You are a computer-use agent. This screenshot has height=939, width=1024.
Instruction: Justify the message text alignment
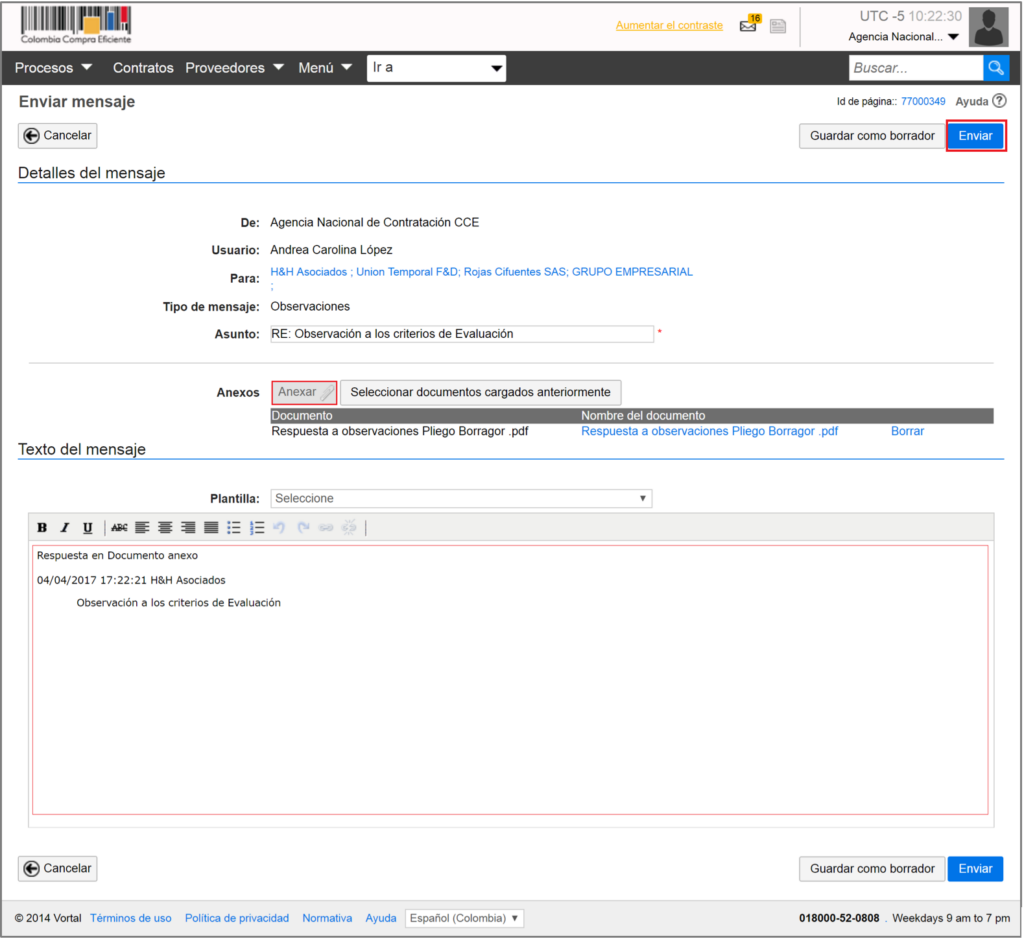point(211,527)
